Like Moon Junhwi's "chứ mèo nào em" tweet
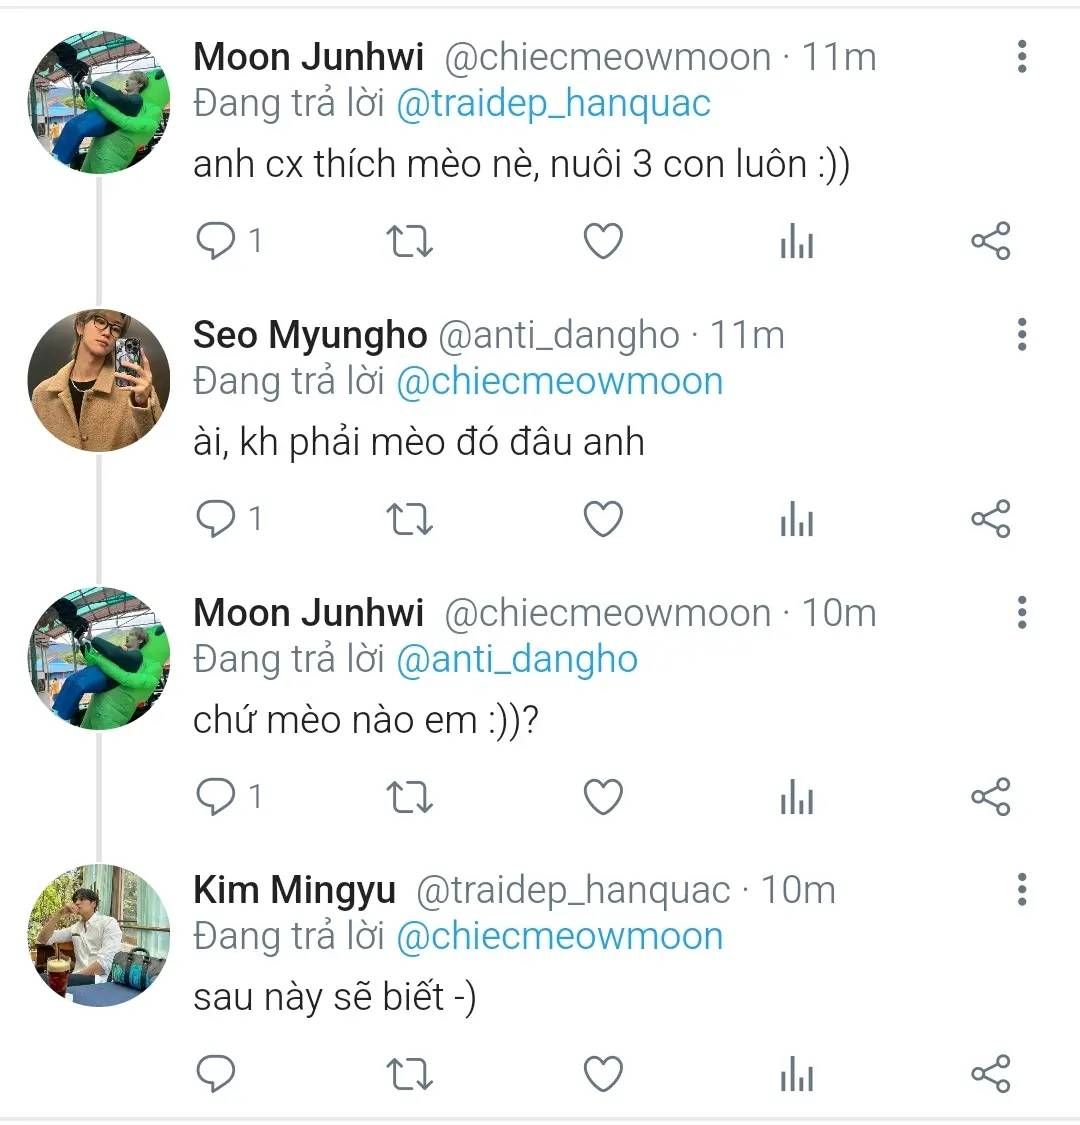 603,797
